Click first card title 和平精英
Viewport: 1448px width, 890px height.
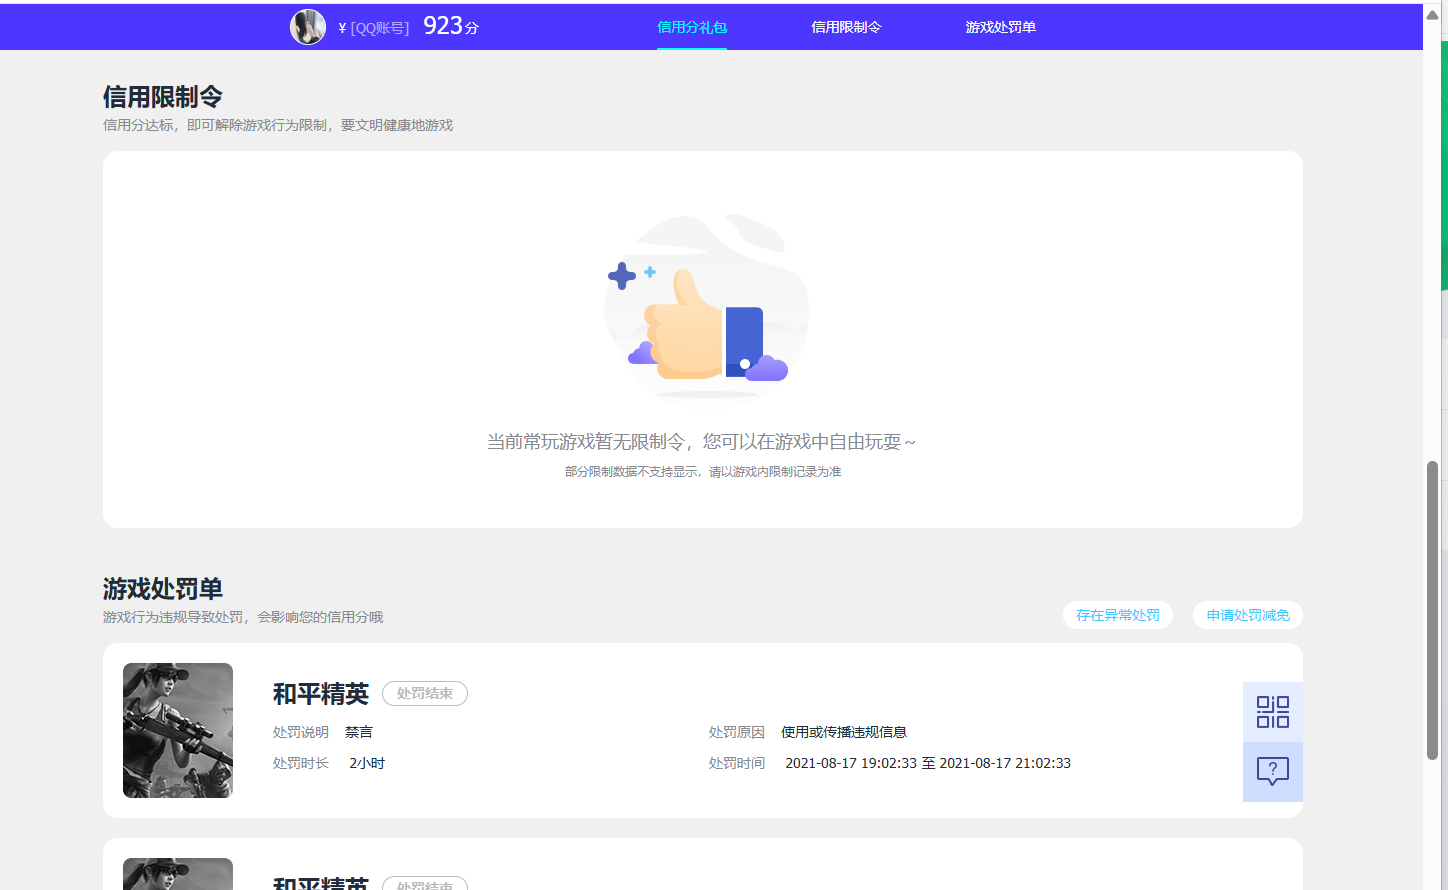[x=321, y=694]
